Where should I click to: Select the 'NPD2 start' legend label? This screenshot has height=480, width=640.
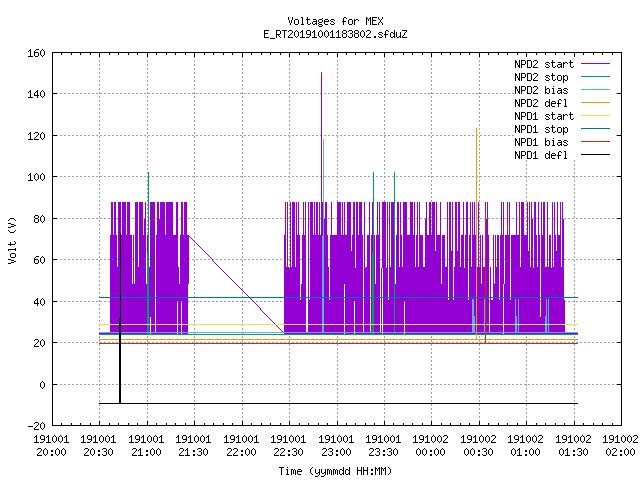tap(544, 64)
